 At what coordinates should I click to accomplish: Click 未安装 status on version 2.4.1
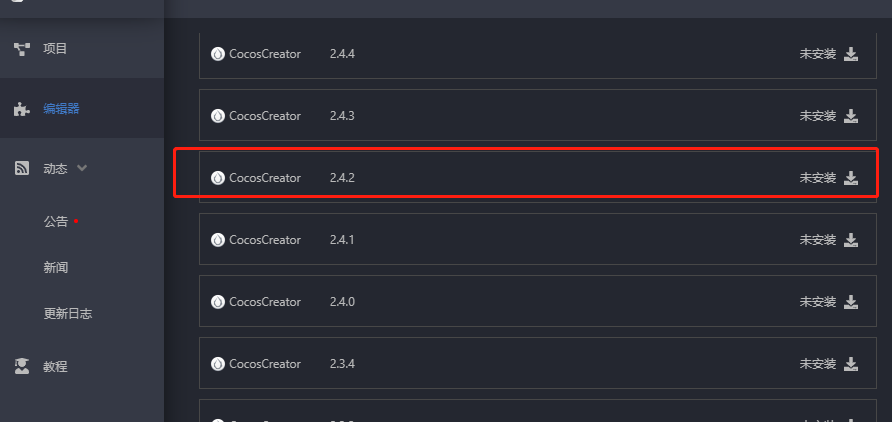tap(817, 240)
